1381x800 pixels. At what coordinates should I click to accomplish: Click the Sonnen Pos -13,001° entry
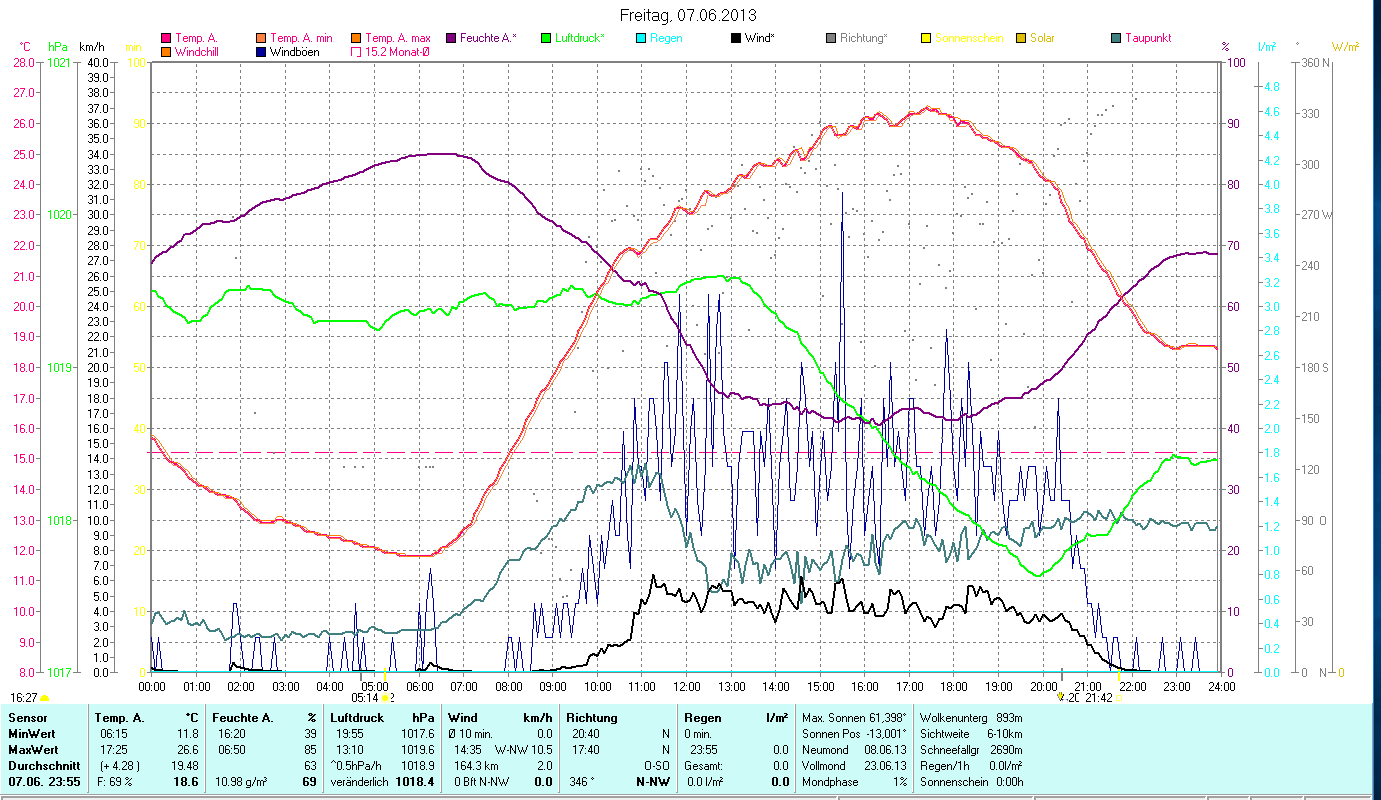point(854,733)
